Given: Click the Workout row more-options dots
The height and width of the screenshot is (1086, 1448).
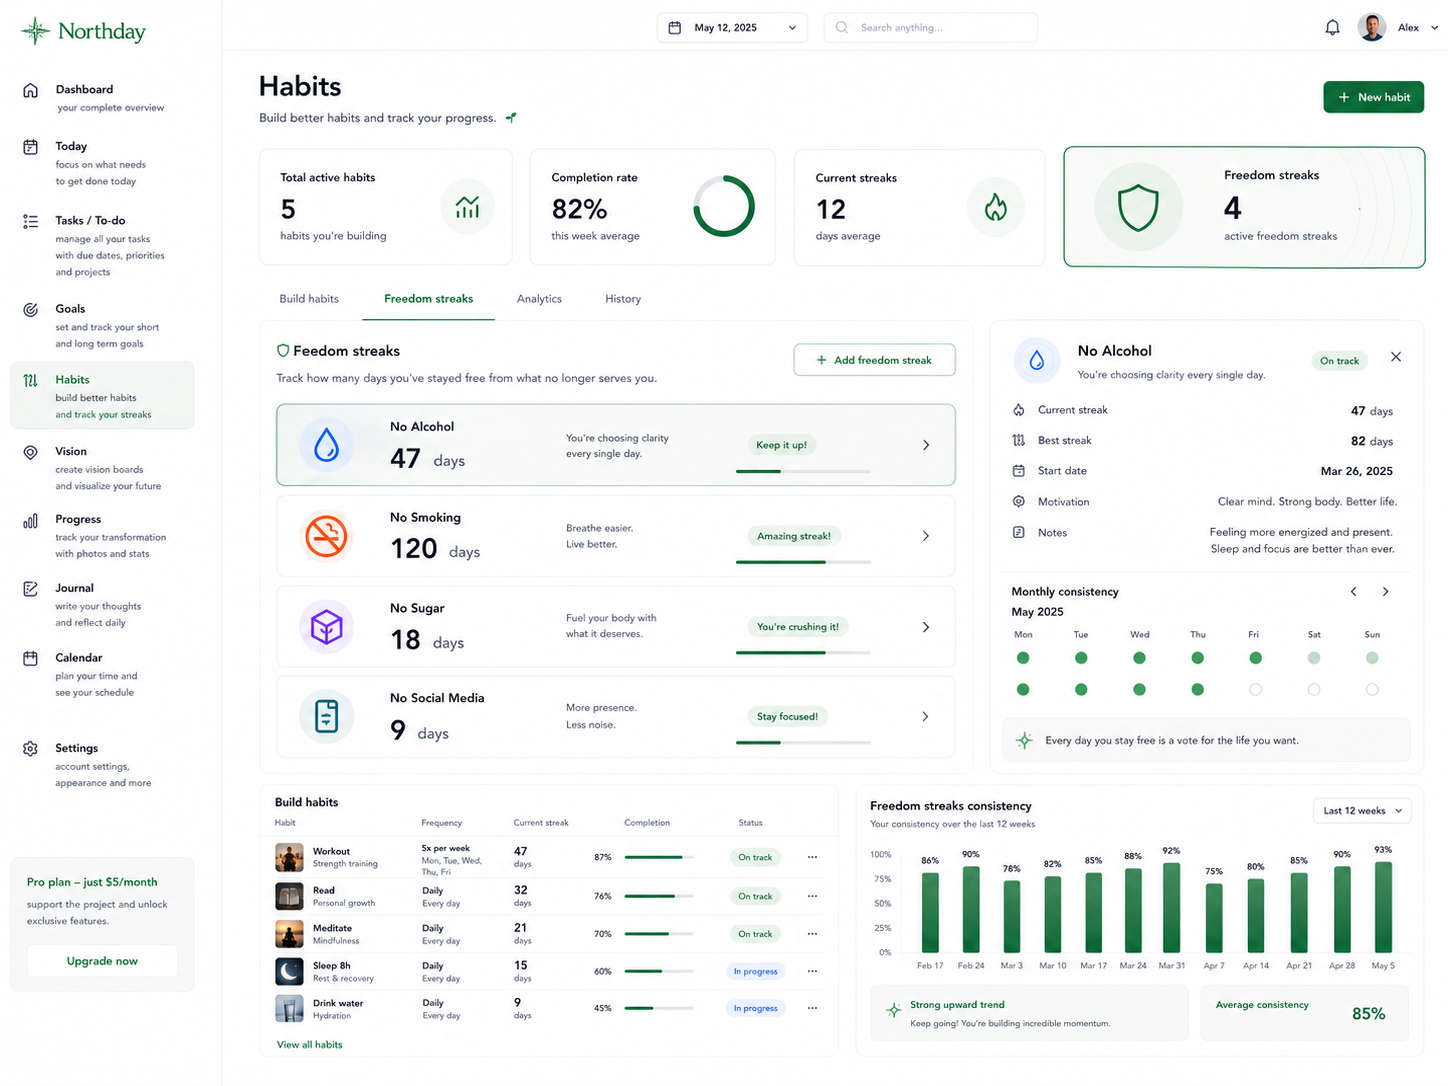Looking at the screenshot, I should coord(812,857).
